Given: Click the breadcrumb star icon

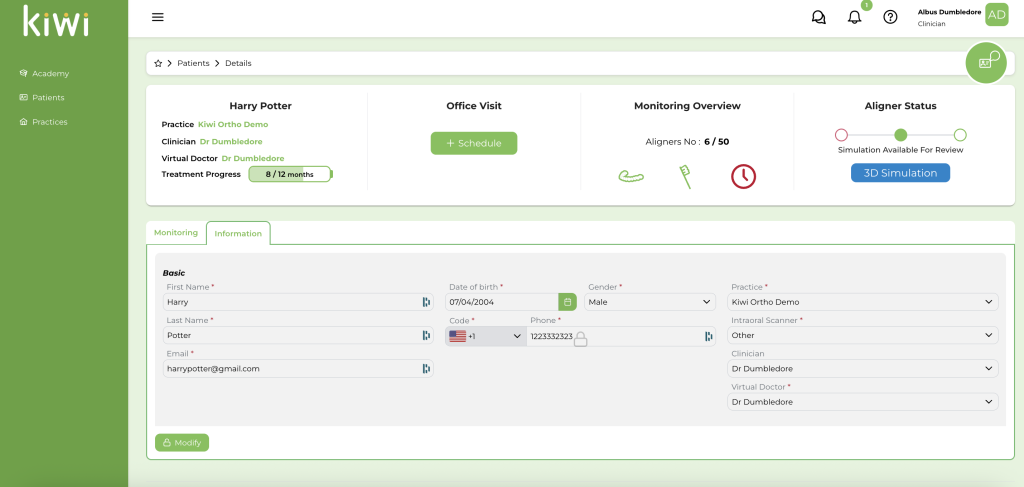Looking at the screenshot, I should coord(158,63).
